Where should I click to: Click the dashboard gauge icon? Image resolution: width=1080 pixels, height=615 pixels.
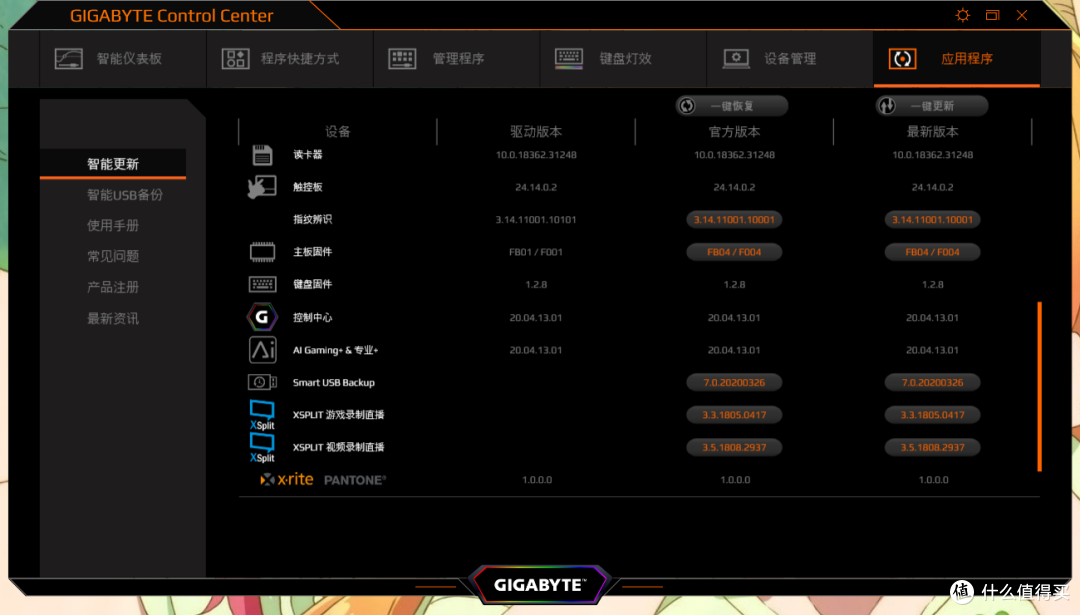pos(69,59)
